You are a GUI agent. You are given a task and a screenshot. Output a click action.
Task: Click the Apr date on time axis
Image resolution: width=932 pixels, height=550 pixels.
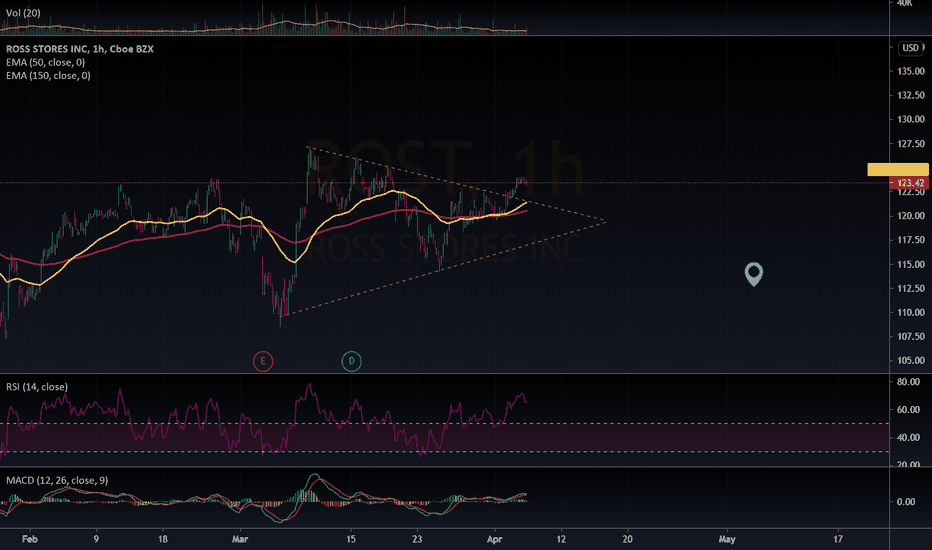point(495,539)
